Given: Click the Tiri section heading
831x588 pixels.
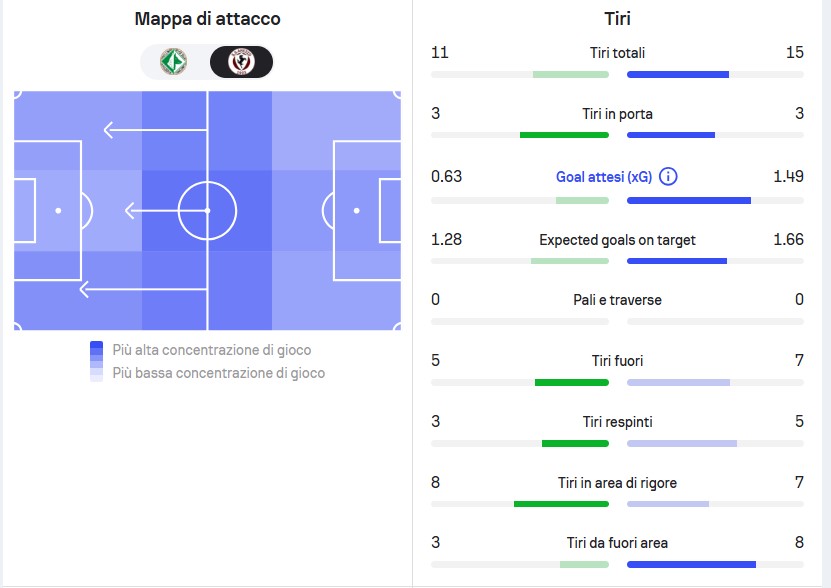Looking at the screenshot, I should coord(617,19).
